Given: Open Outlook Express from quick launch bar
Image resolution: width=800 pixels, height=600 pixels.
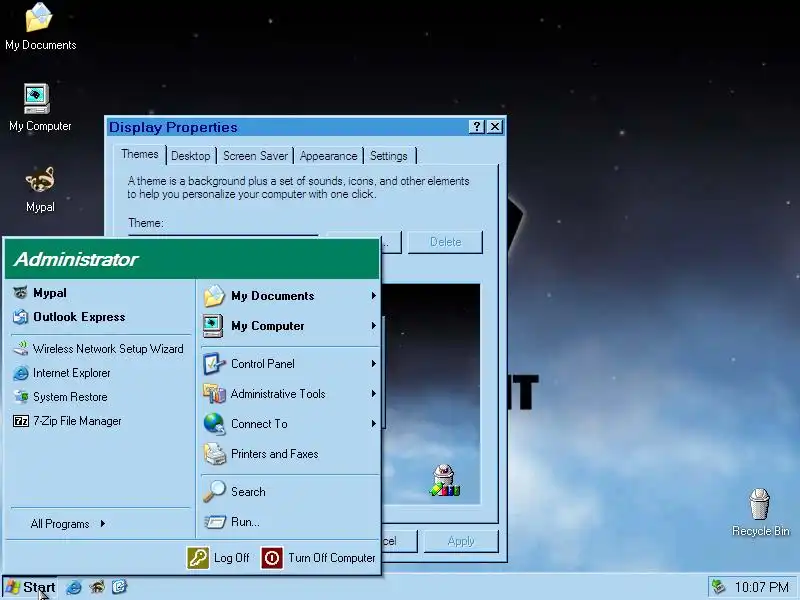Looking at the screenshot, I should pos(119,587).
